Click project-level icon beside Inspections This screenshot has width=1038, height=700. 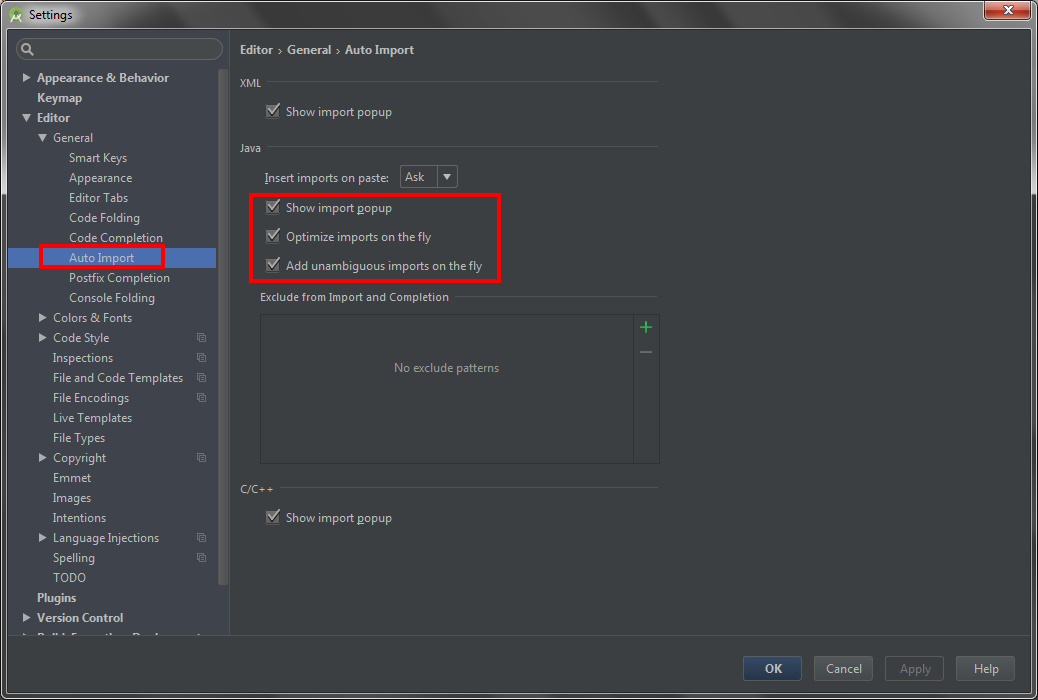point(201,358)
